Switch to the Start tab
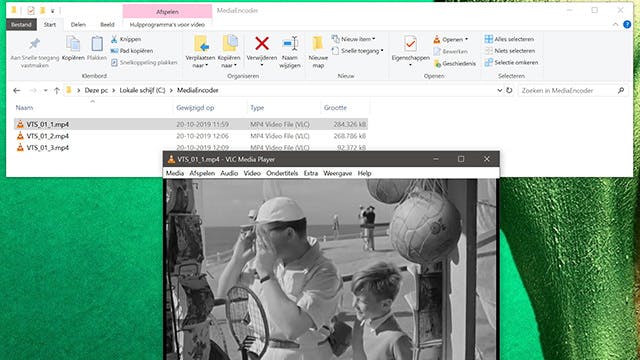This screenshot has height=360, width=640. [50, 24]
